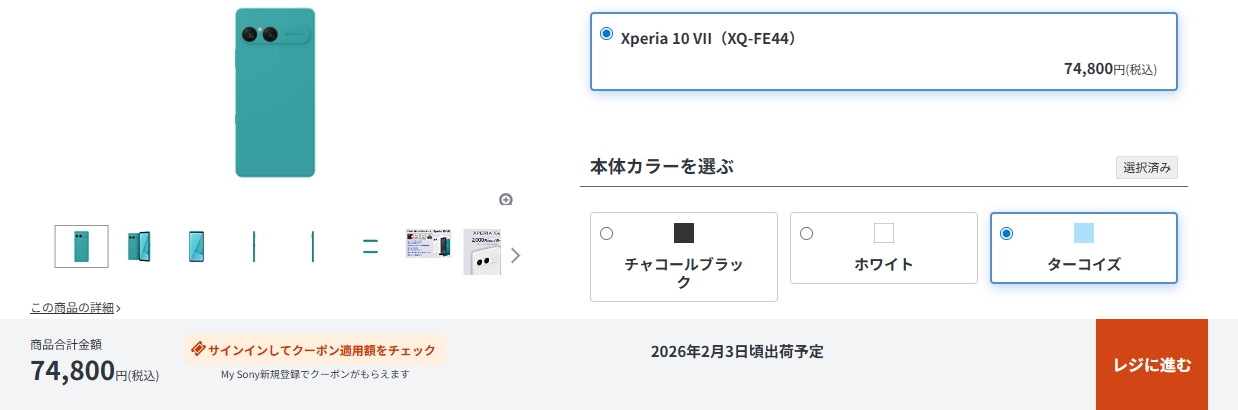View the first side profile thumbnail
Image resolution: width=1238 pixels, height=410 pixels.
coord(255,246)
